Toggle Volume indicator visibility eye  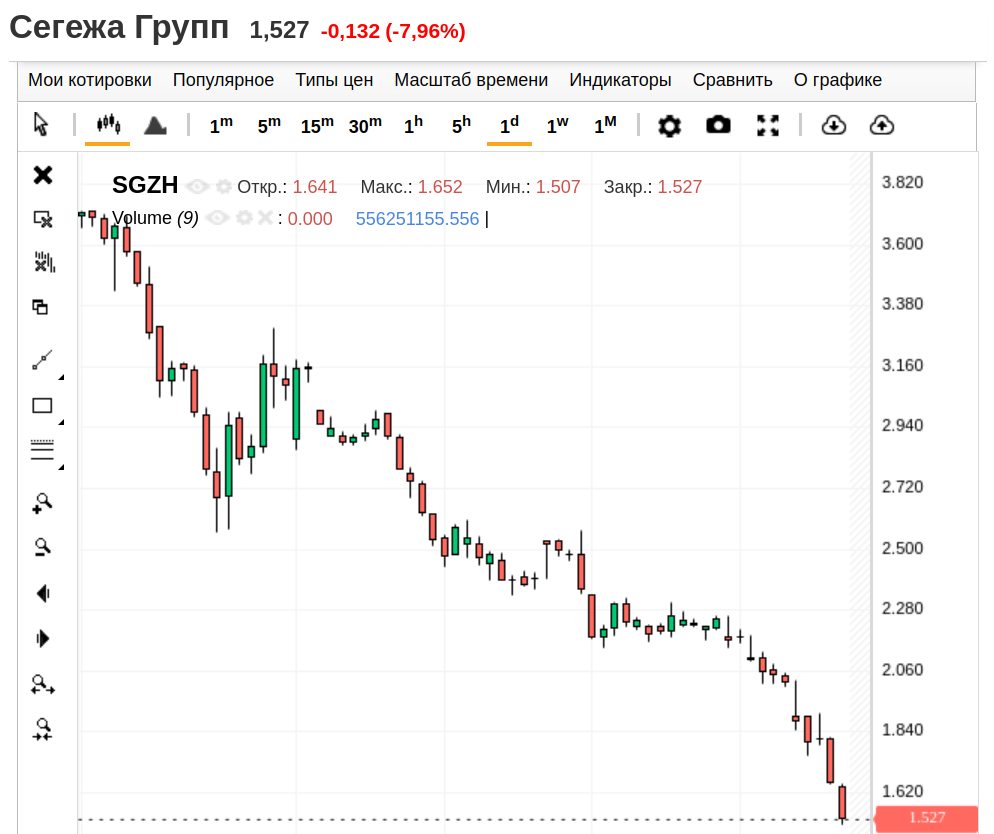(x=217, y=218)
